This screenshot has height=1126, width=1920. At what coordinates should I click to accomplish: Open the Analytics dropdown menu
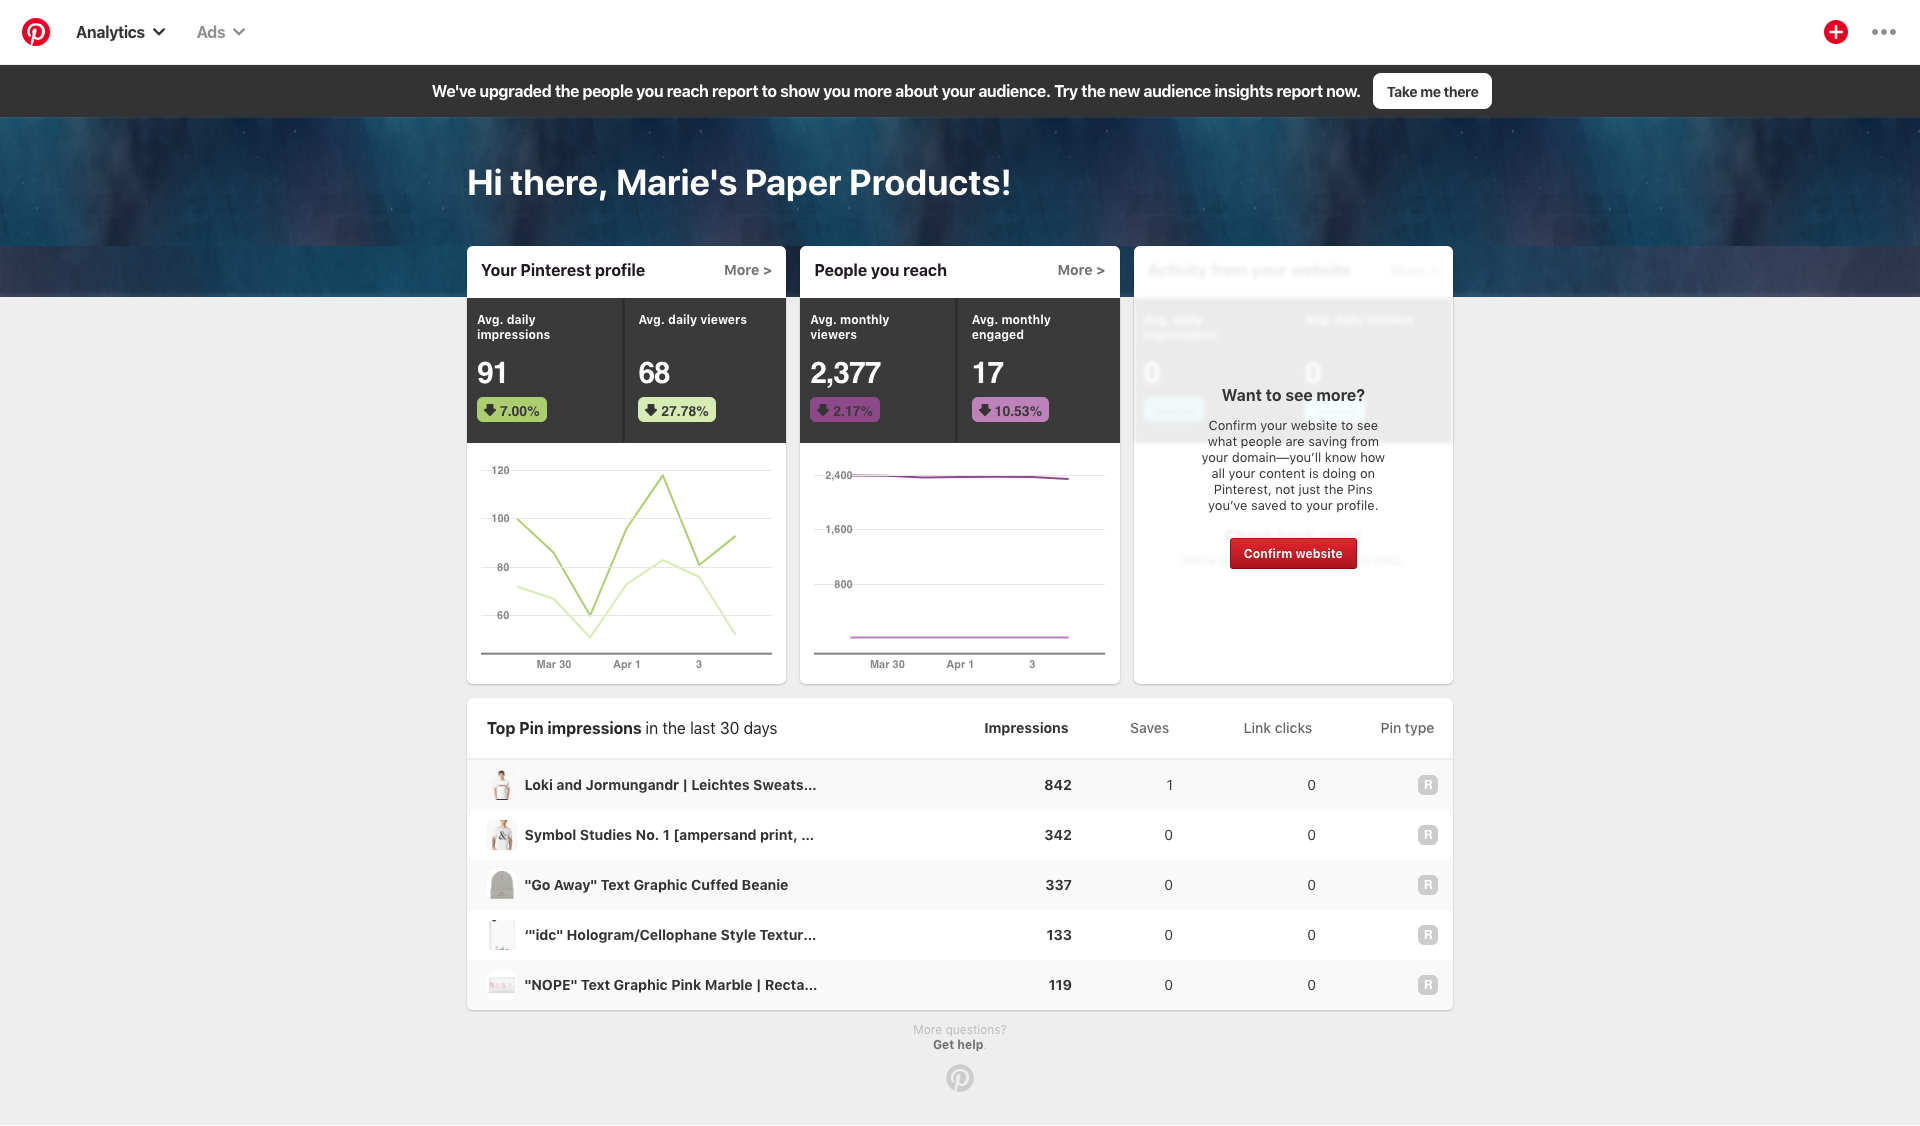coord(120,32)
